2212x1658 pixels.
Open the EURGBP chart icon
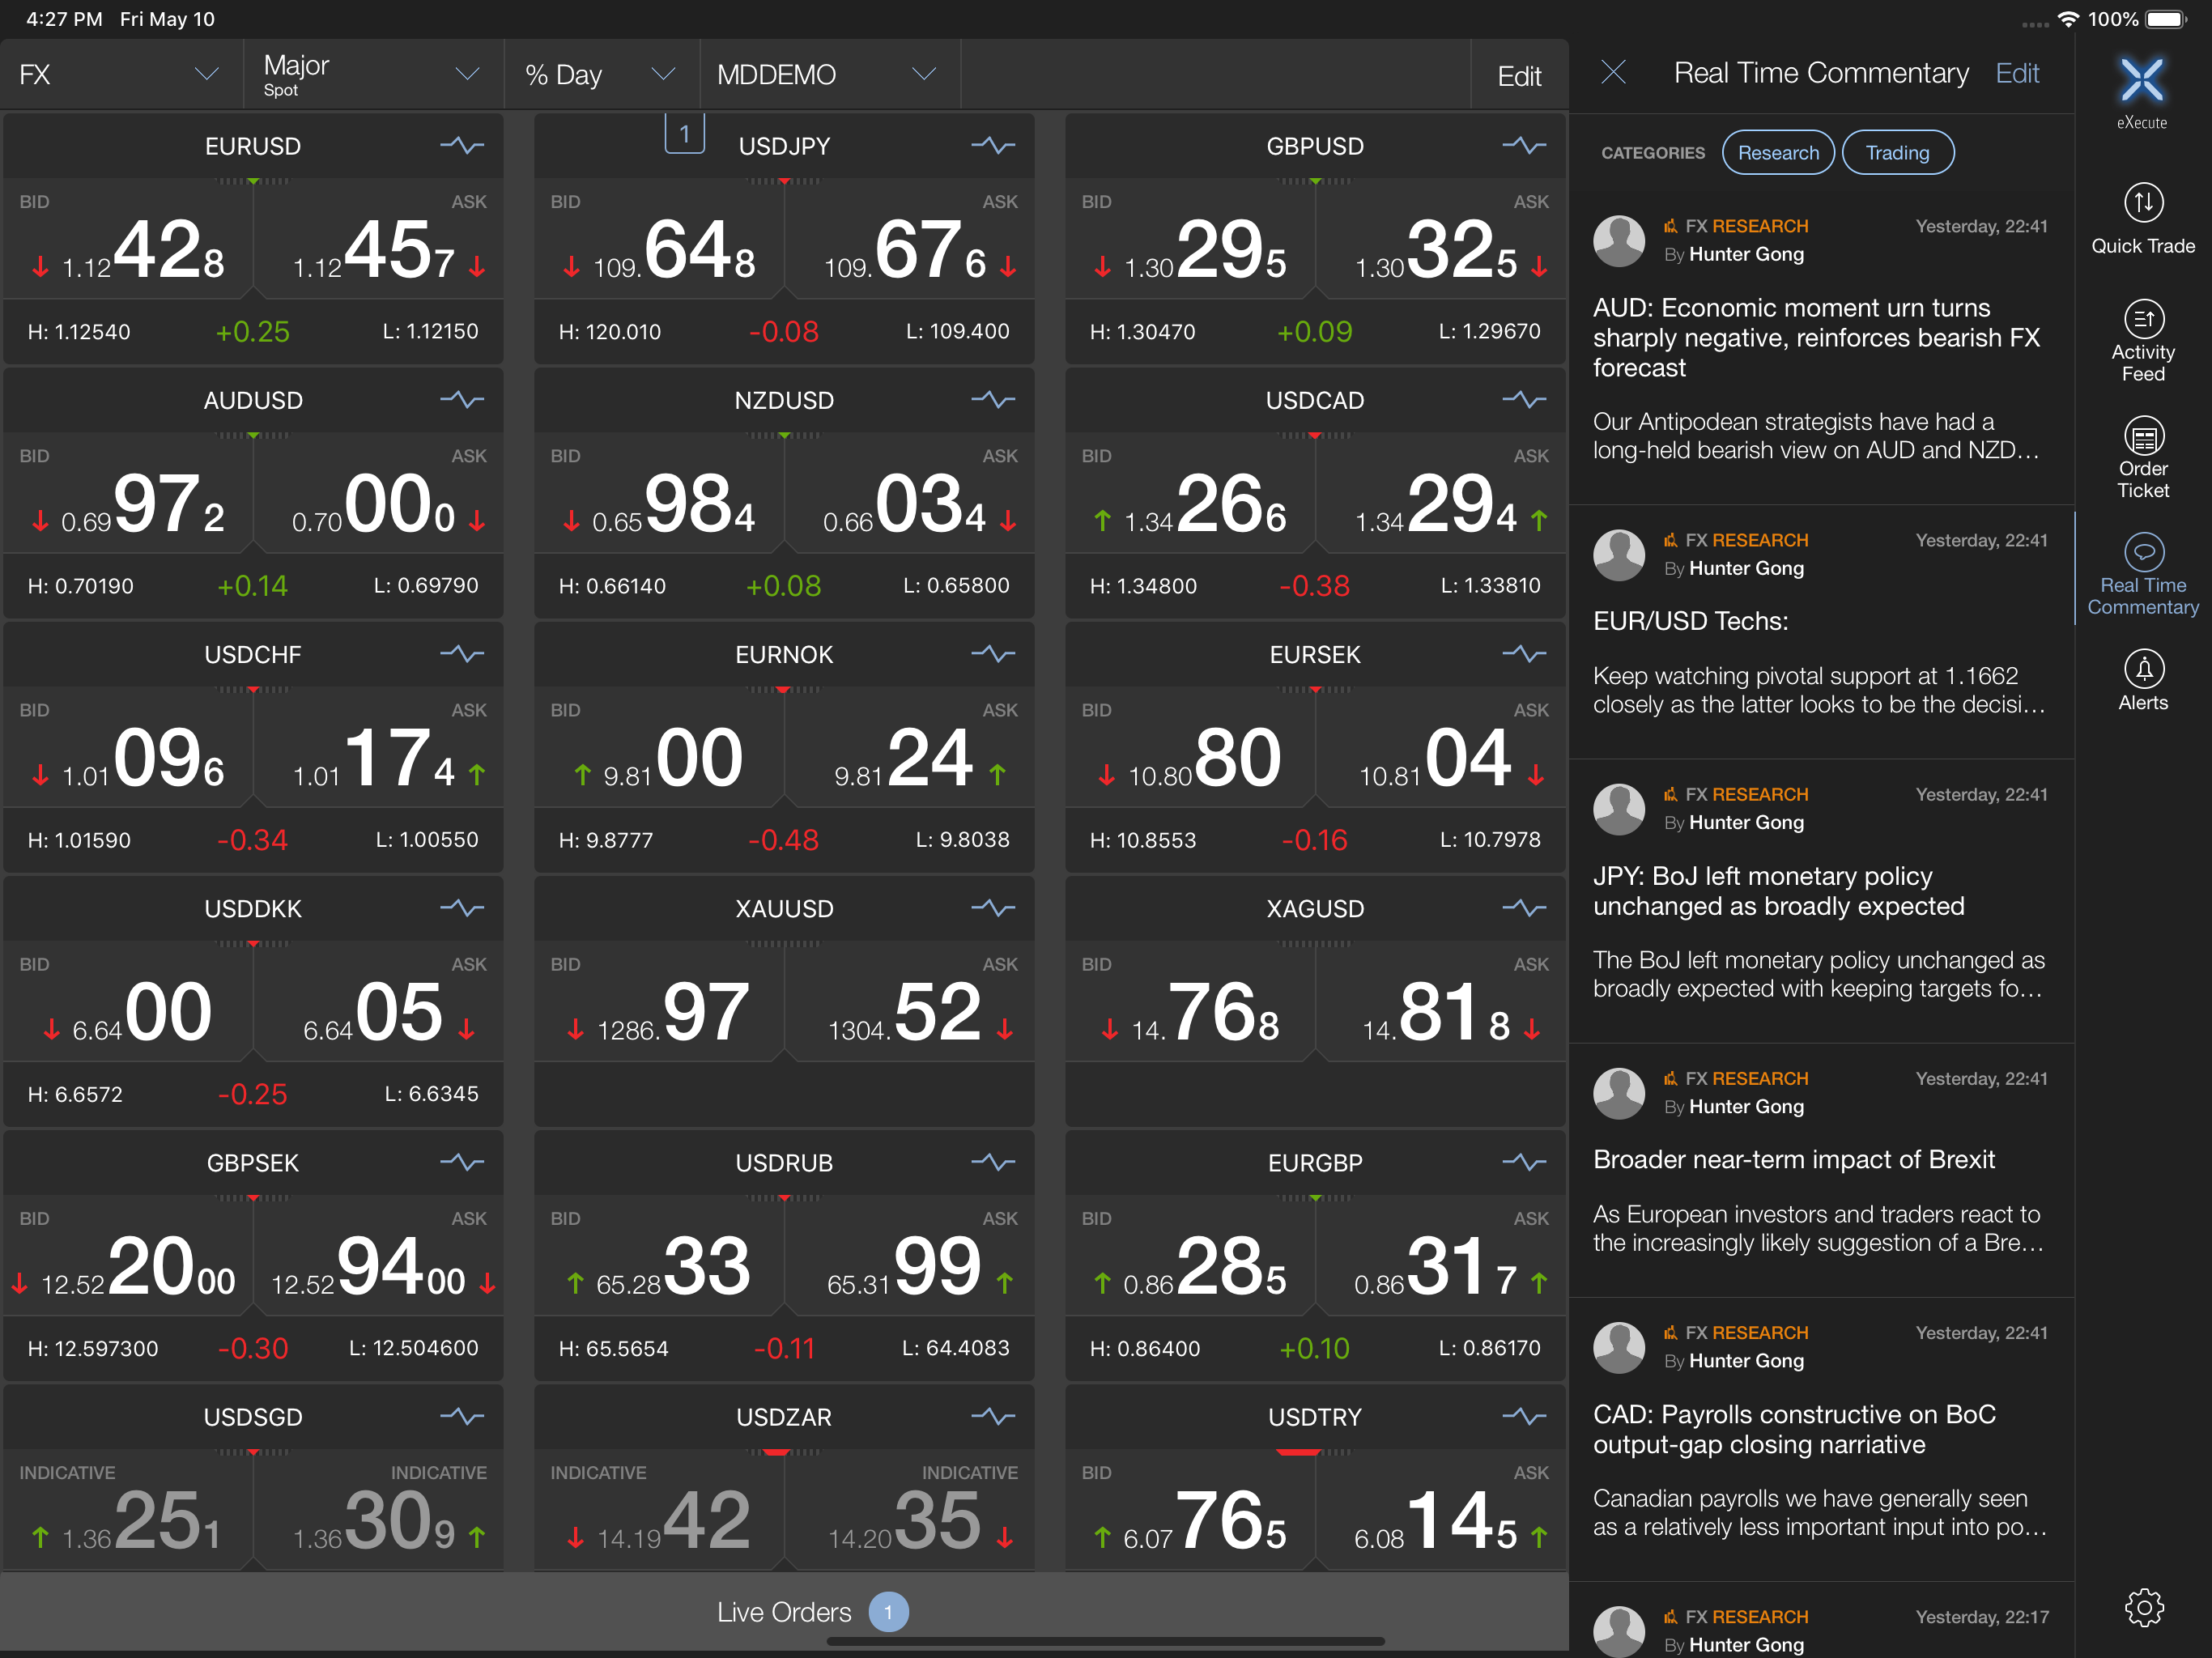[1523, 1162]
